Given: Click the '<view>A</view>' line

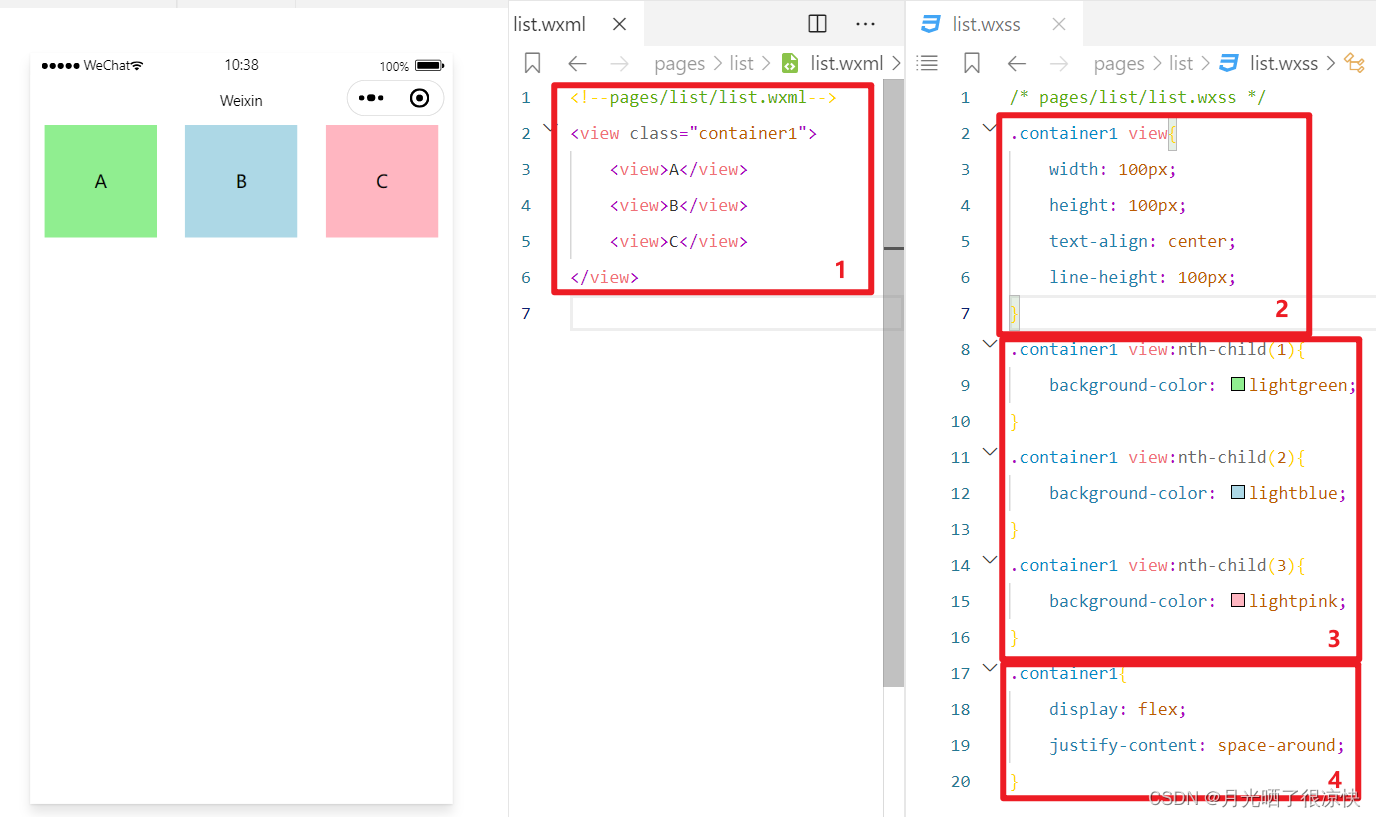Looking at the screenshot, I should [x=679, y=169].
